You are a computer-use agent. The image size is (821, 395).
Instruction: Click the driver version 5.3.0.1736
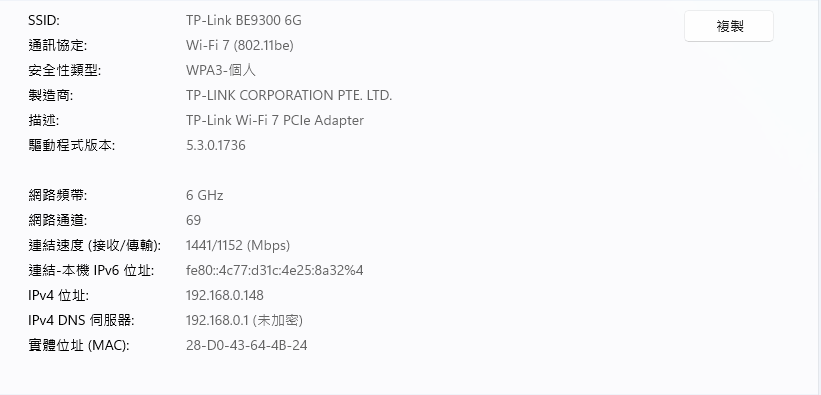[216, 145]
